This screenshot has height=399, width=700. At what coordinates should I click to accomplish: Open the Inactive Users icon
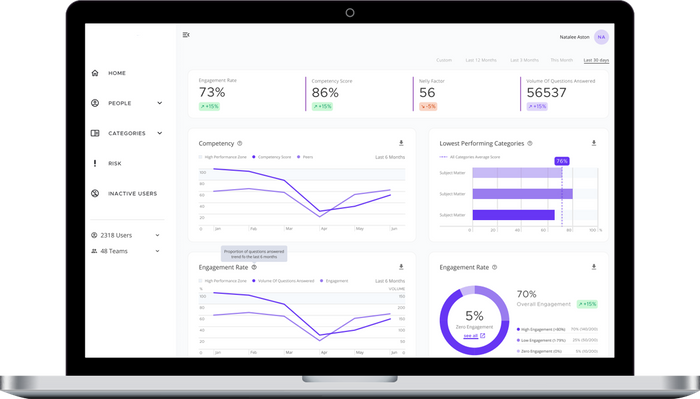95,193
